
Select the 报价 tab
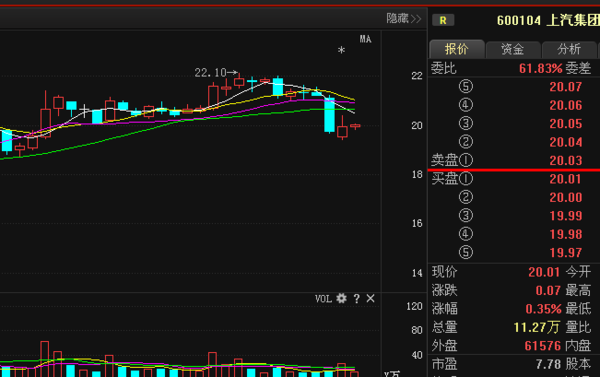[456, 49]
